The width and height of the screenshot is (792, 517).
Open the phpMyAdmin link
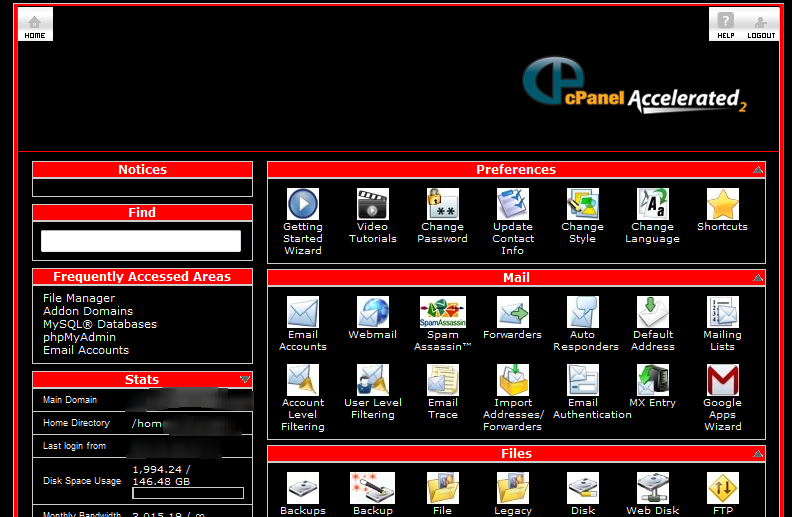(x=79, y=337)
